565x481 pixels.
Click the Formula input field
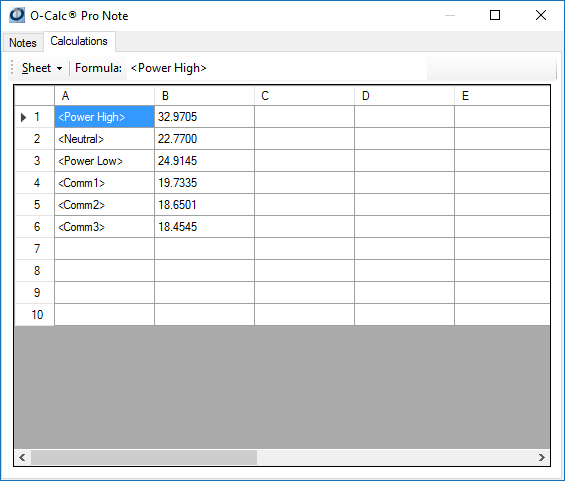(x=277, y=68)
